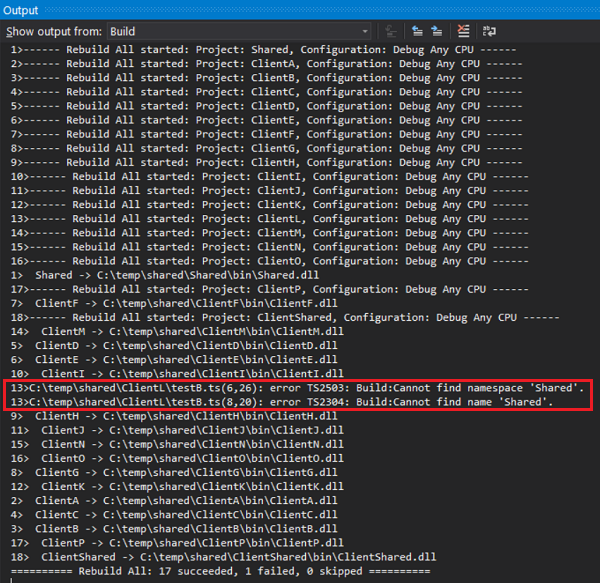This screenshot has height=583, width=600.
Task: Select Rebuild started line for Project ClientA
Action: pos(266,64)
